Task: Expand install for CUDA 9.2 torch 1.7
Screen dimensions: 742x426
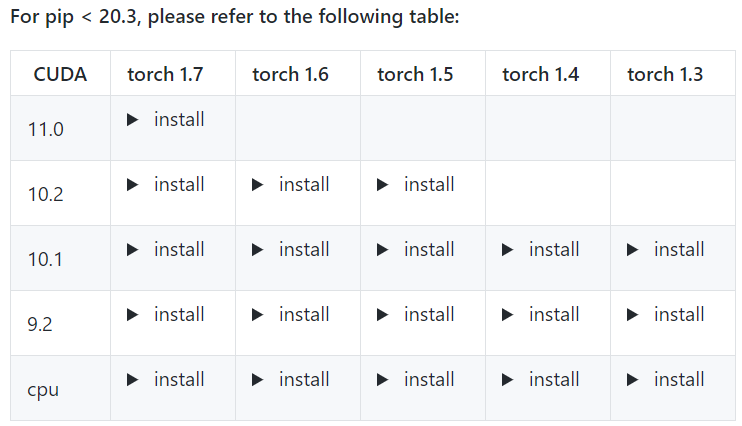Action: click(167, 315)
